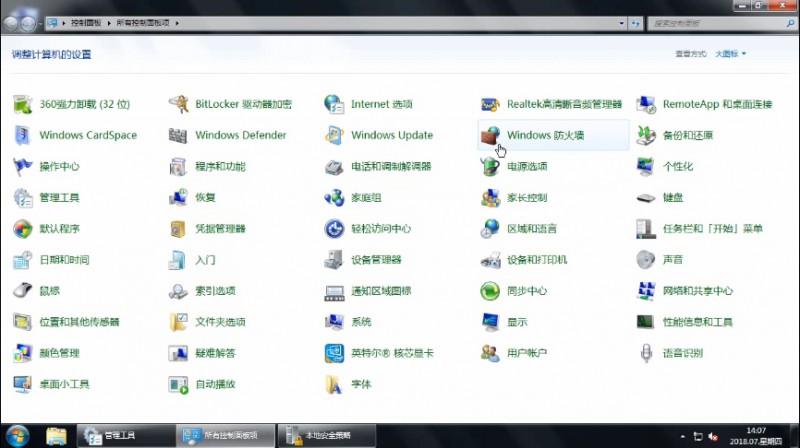Click the 性能信息和工具 link
The image size is (800, 448).
click(697, 322)
